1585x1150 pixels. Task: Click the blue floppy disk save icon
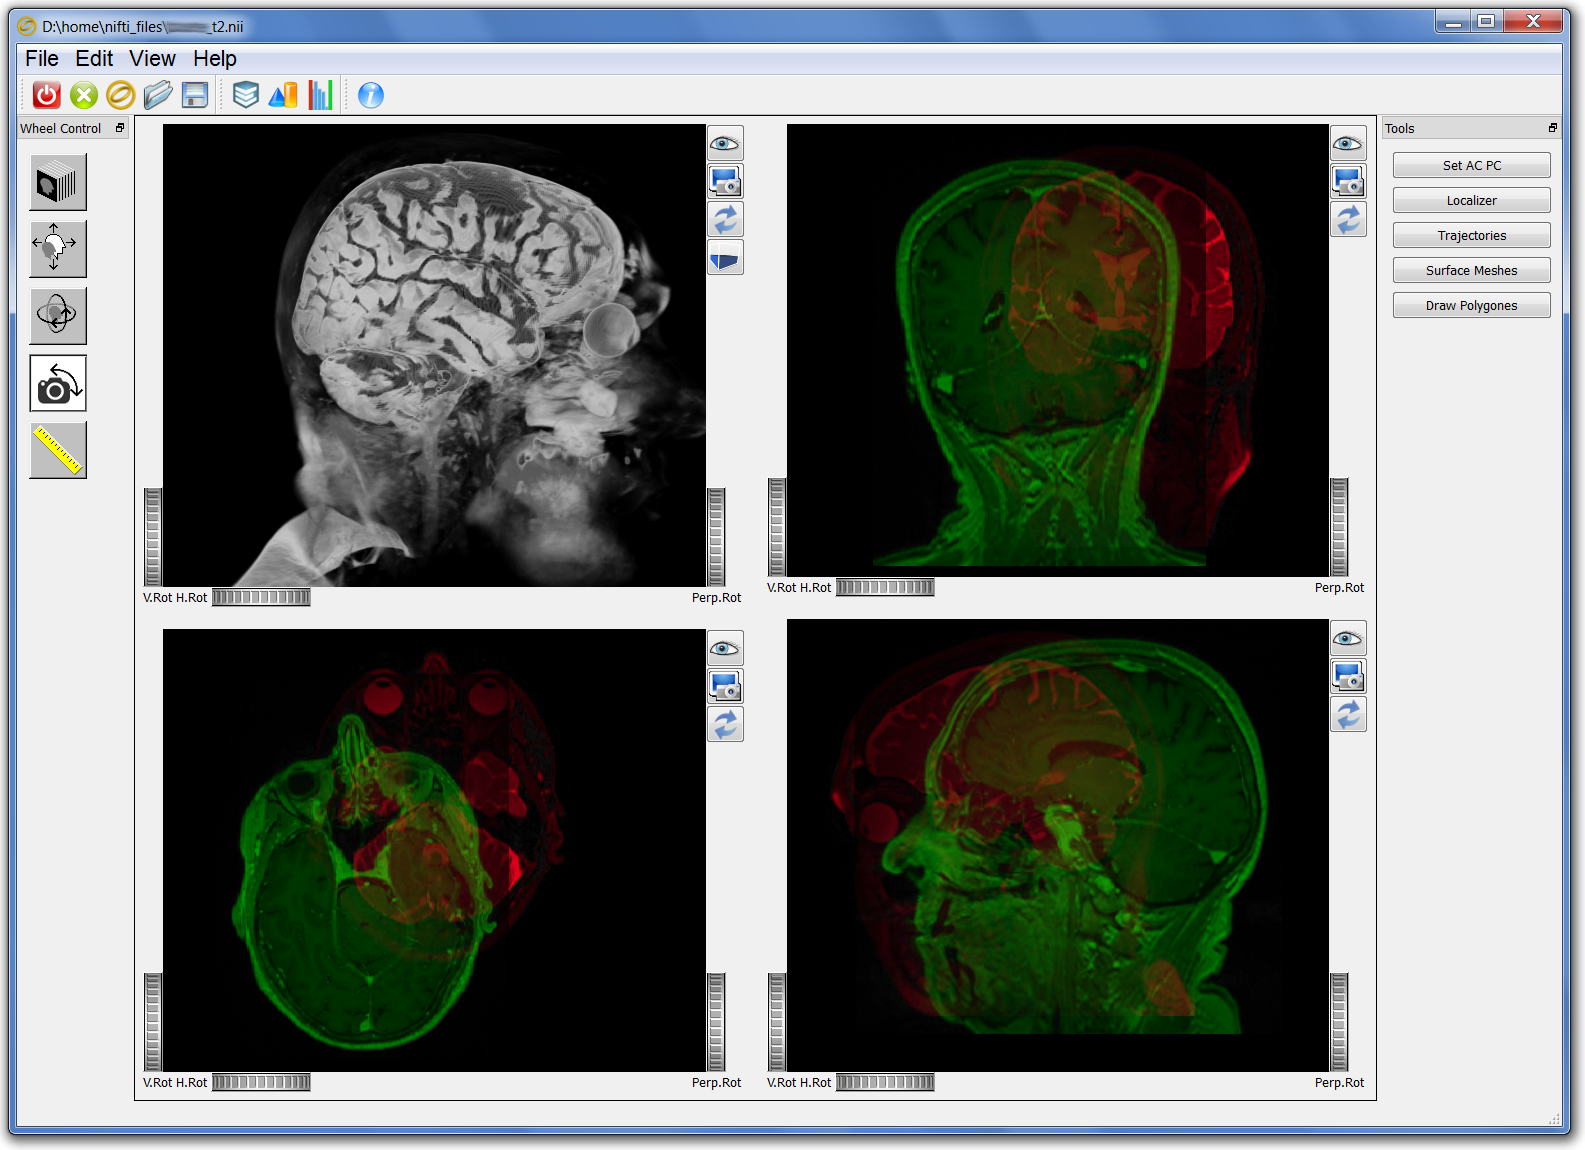point(195,95)
